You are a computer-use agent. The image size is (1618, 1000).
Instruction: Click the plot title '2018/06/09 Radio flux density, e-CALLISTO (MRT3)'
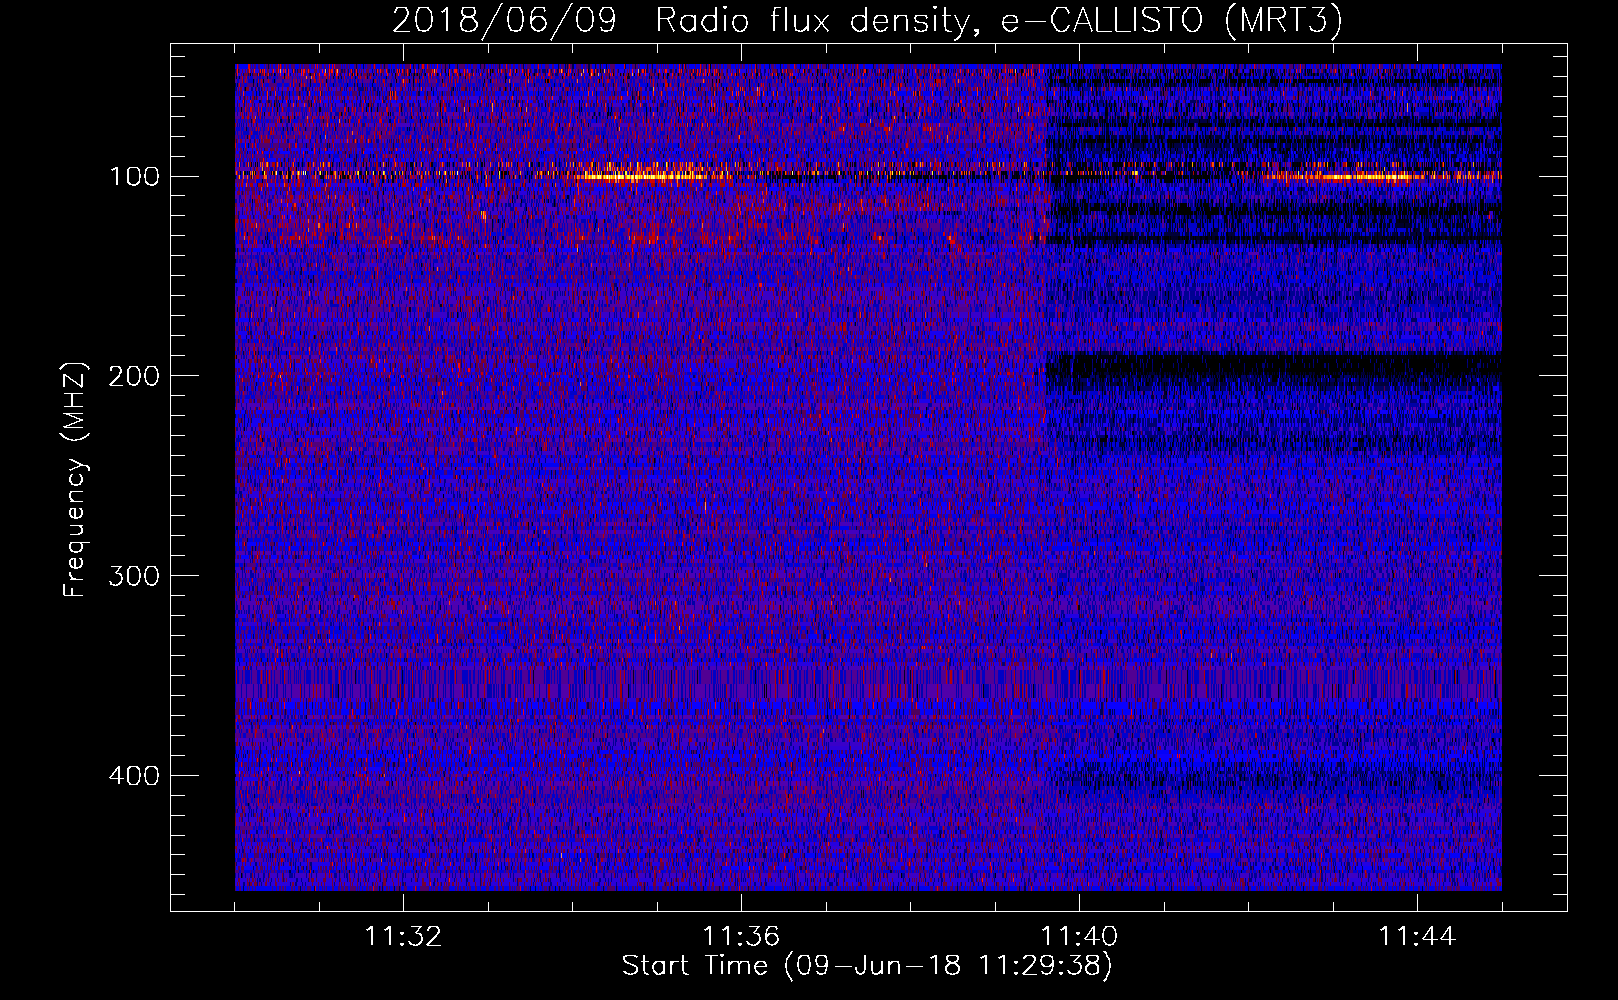(867, 20)
